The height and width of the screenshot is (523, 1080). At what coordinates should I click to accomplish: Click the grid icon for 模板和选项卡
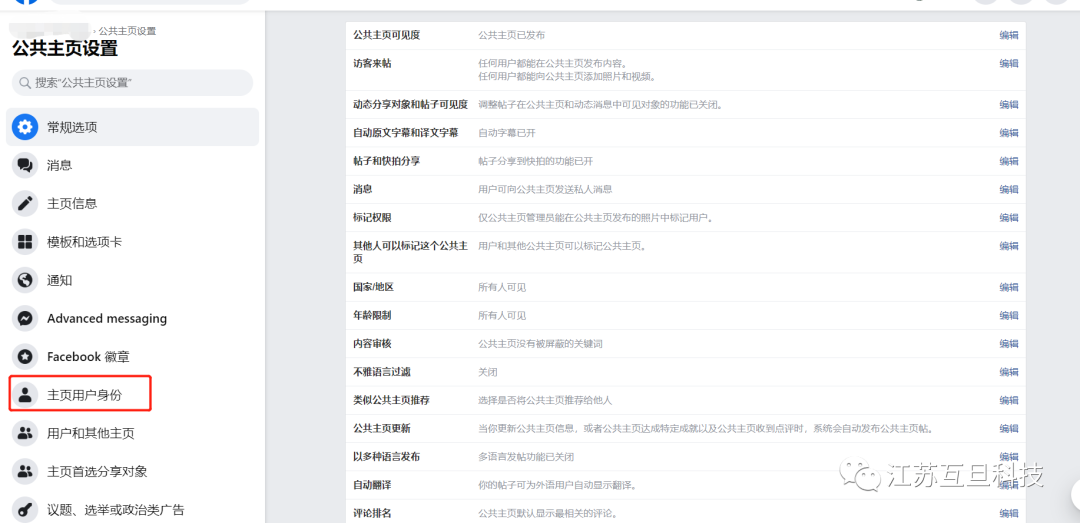(x=25, y=242)
